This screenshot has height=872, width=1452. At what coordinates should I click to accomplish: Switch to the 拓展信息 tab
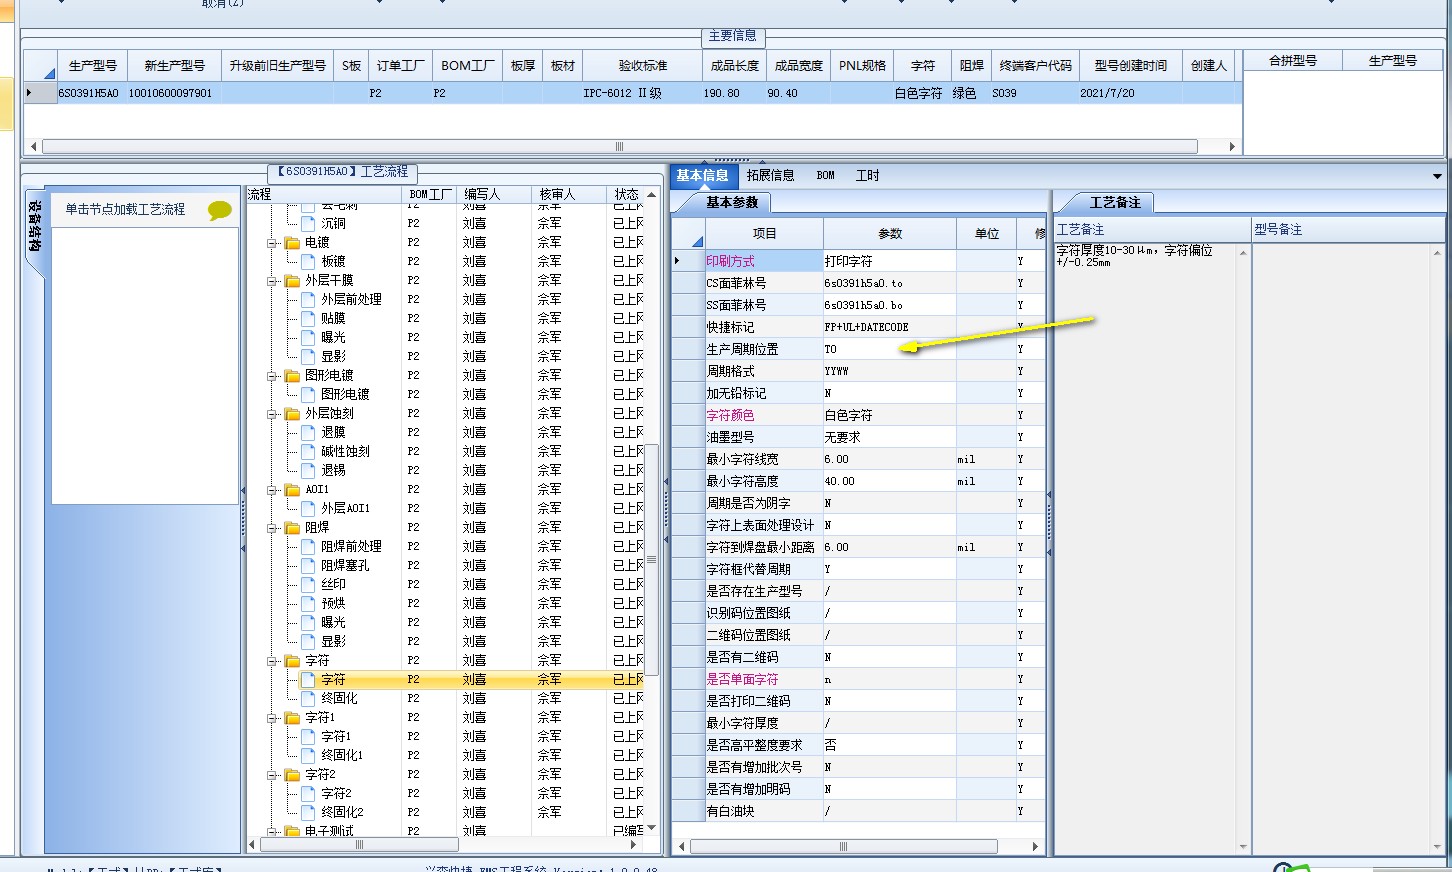[770, 175]
